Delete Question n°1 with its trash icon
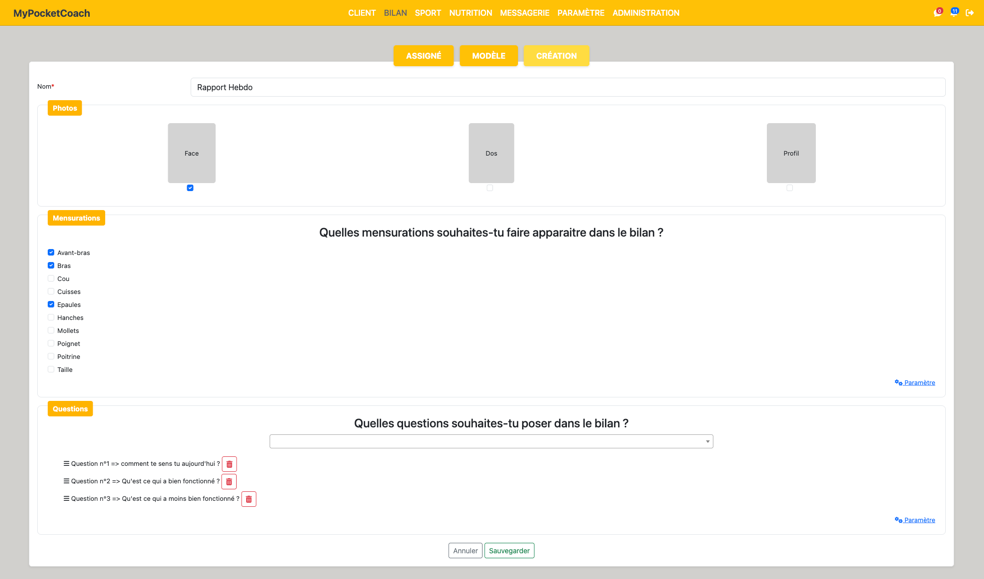 click(x=229, y=464)
